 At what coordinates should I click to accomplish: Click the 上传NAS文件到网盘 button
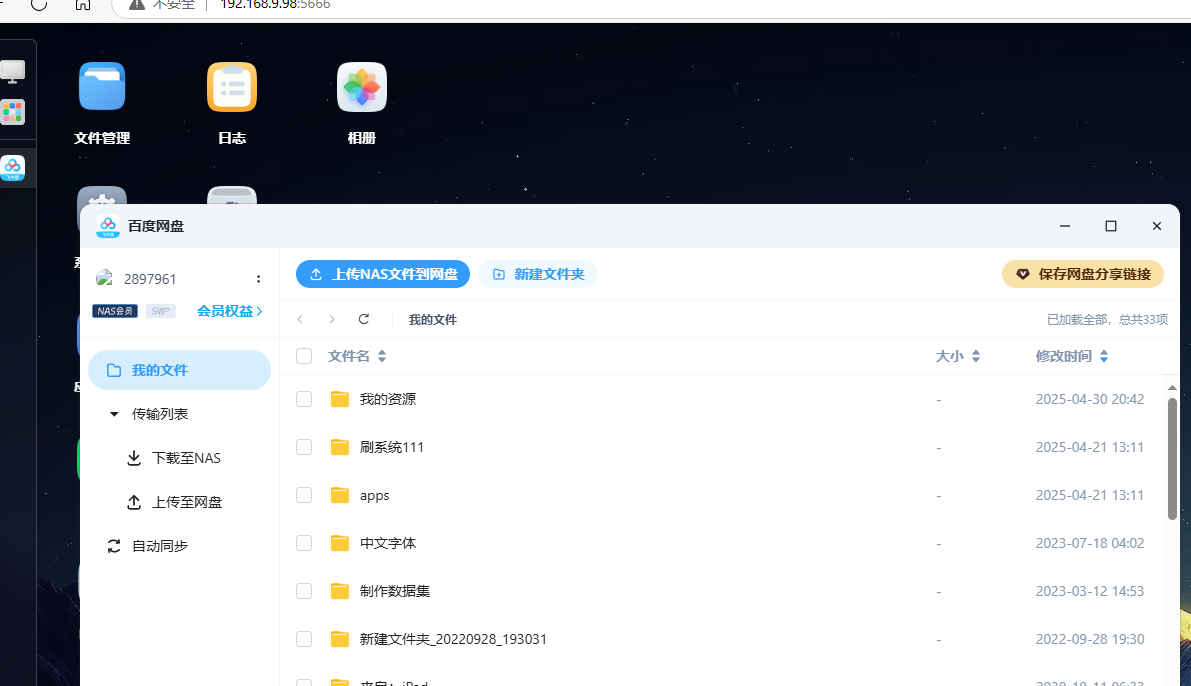coord(383,274)
